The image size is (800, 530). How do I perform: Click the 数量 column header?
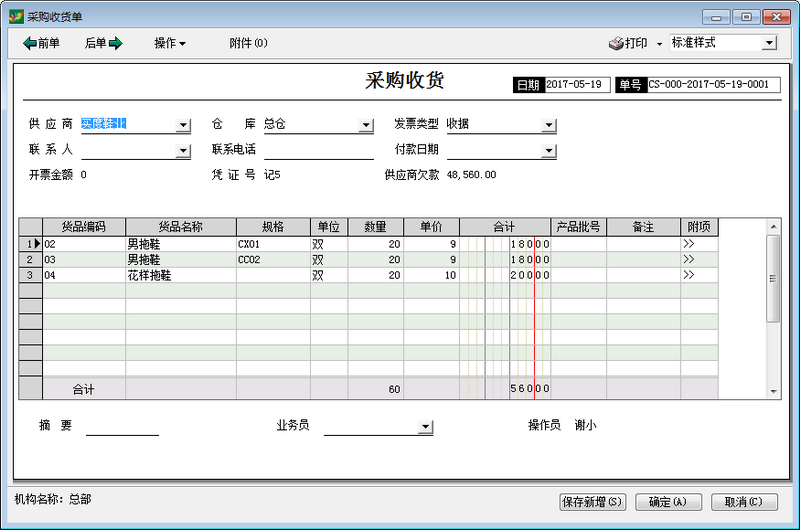tap(376, 227)
